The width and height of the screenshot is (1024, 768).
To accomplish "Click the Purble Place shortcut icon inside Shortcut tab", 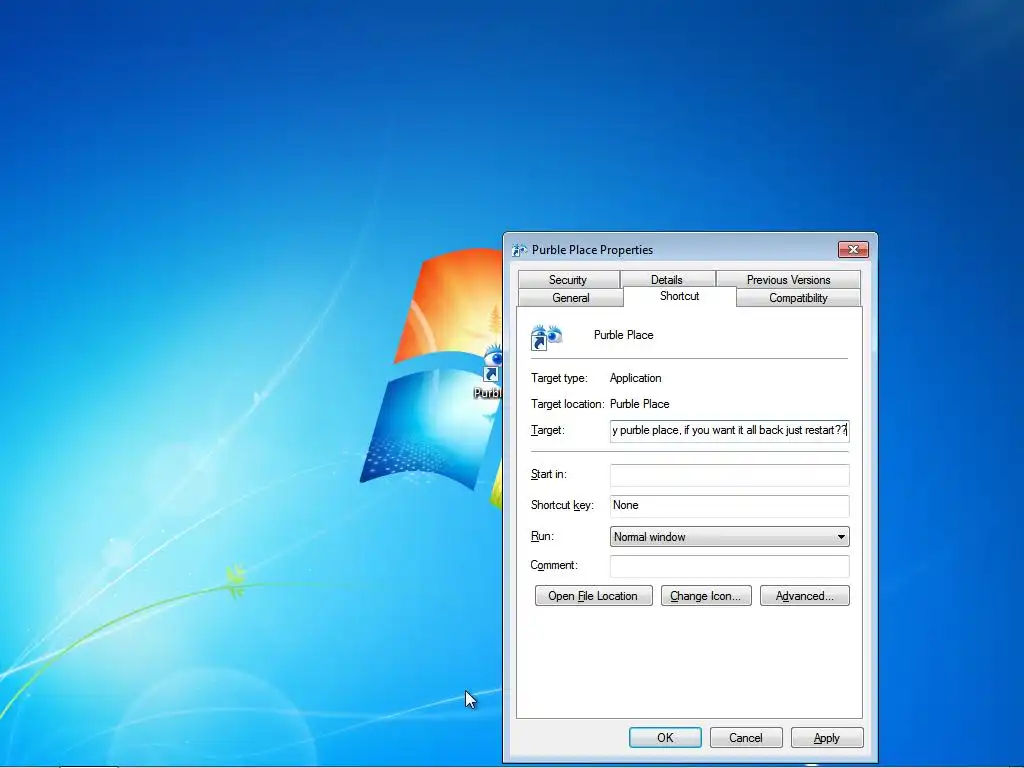I will (x=546, y=337).
